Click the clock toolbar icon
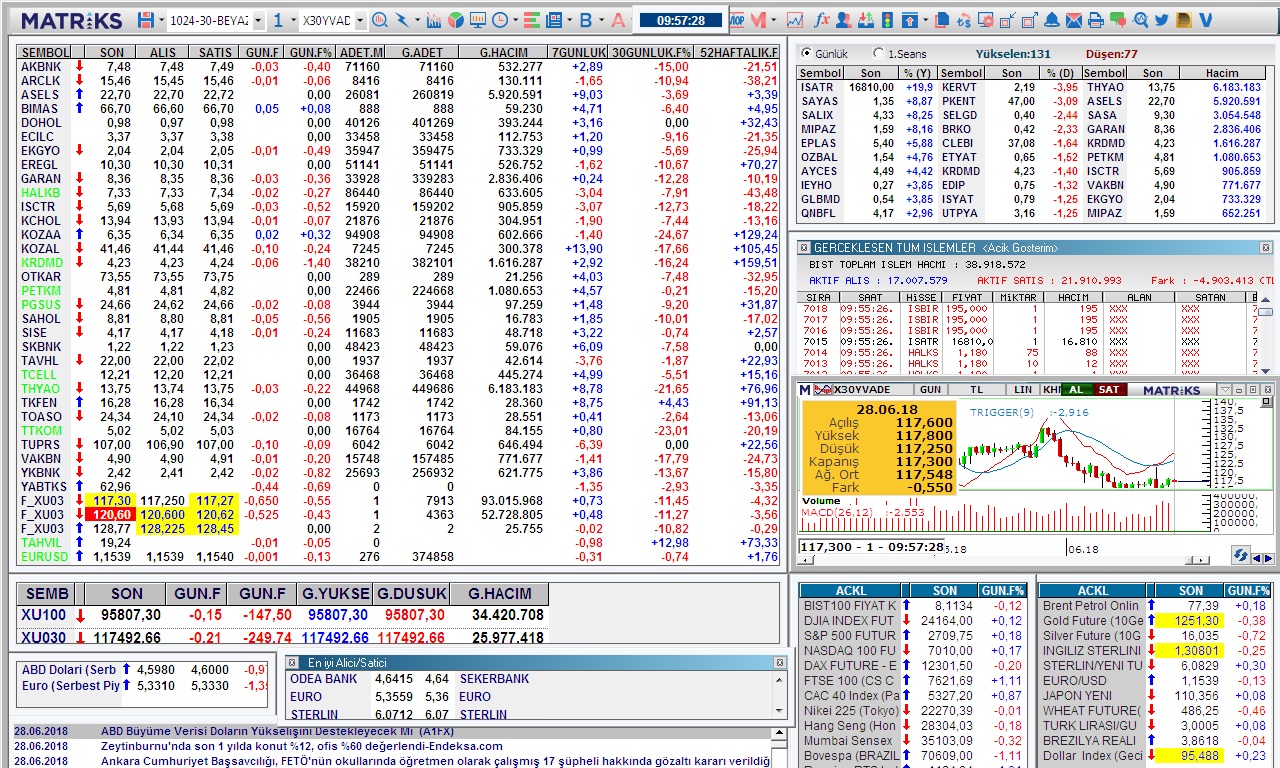Viewport: 1280px width, 768px height. 499,20
